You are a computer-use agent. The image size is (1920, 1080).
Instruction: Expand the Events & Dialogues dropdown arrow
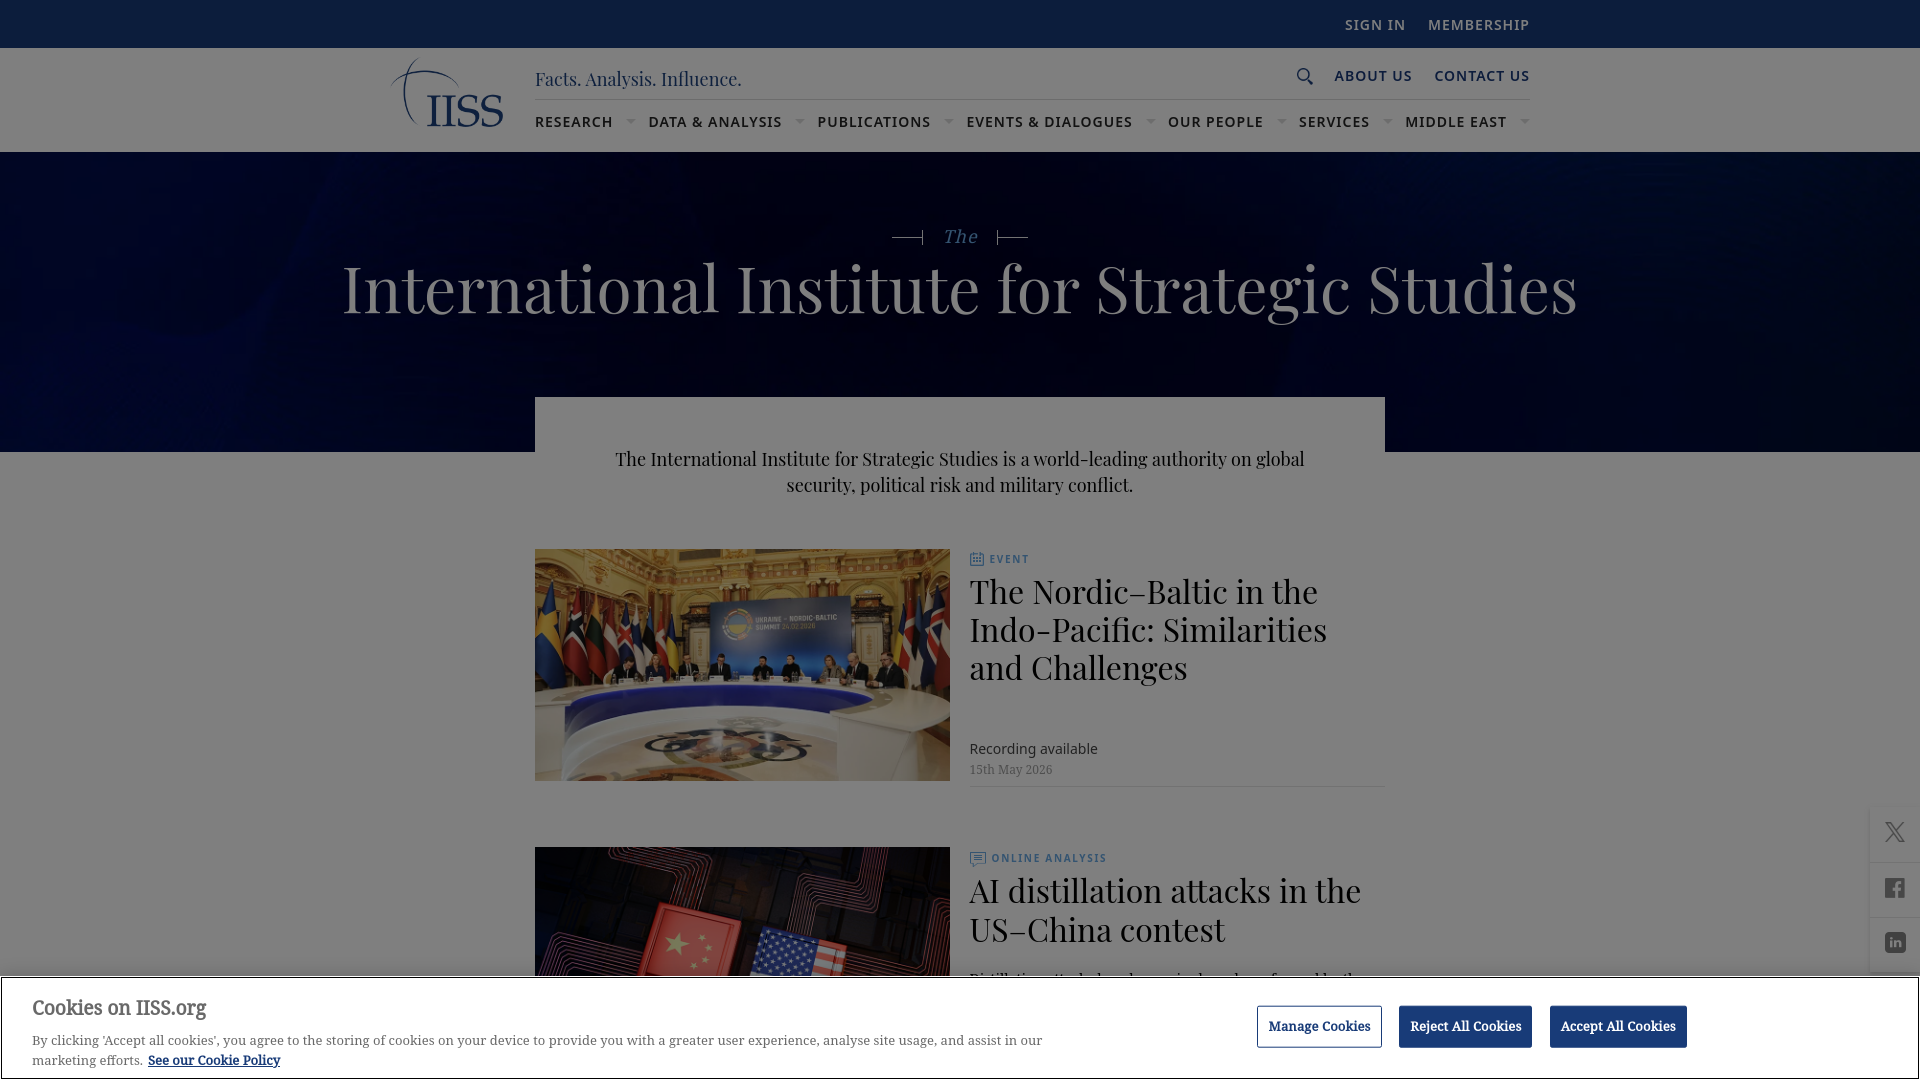tap(1151, 122)
